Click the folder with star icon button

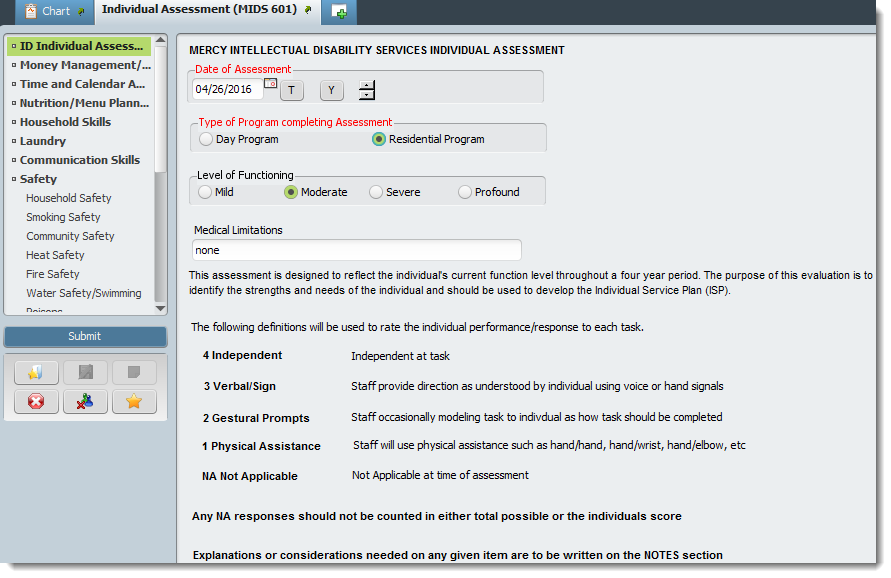[36, 373]
